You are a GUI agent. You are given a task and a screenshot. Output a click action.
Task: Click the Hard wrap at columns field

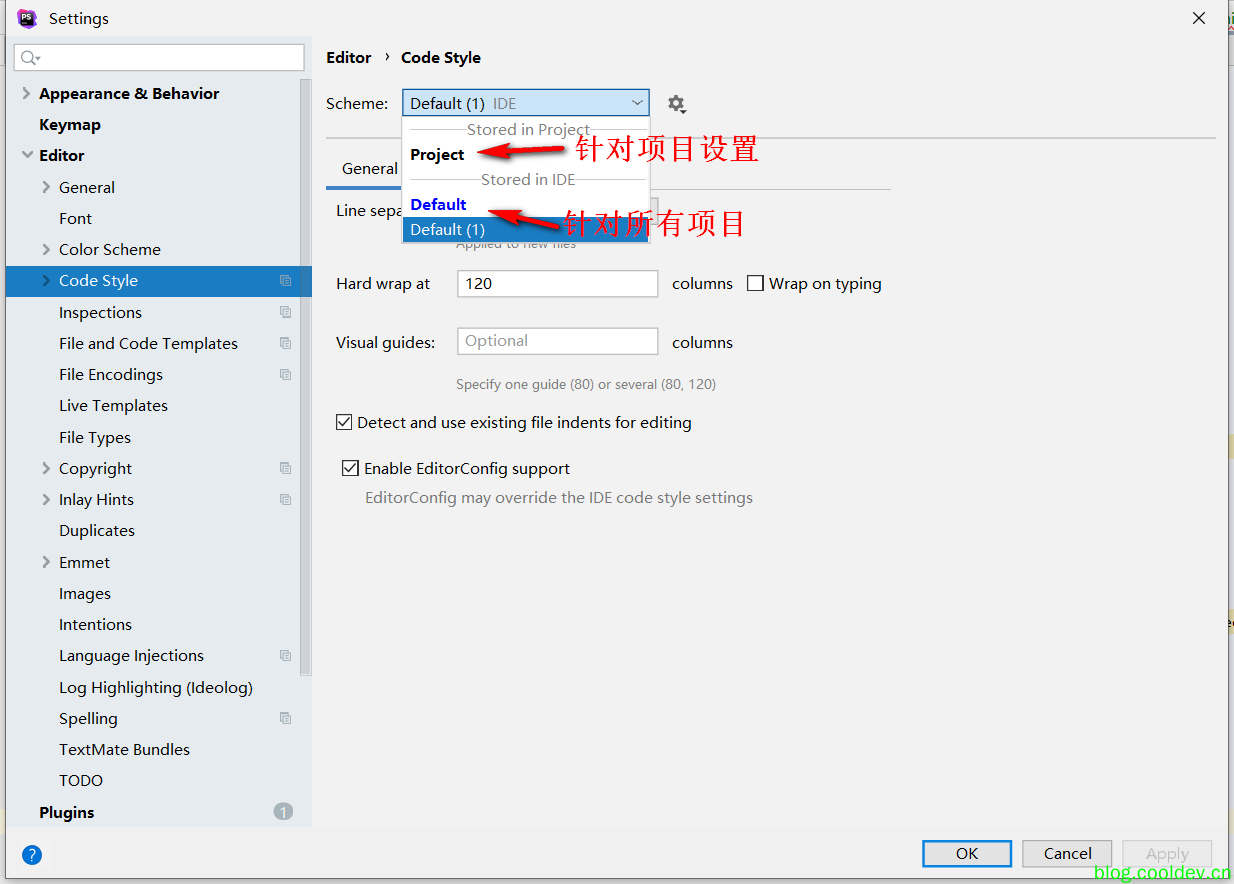click(x=557, y=284)
